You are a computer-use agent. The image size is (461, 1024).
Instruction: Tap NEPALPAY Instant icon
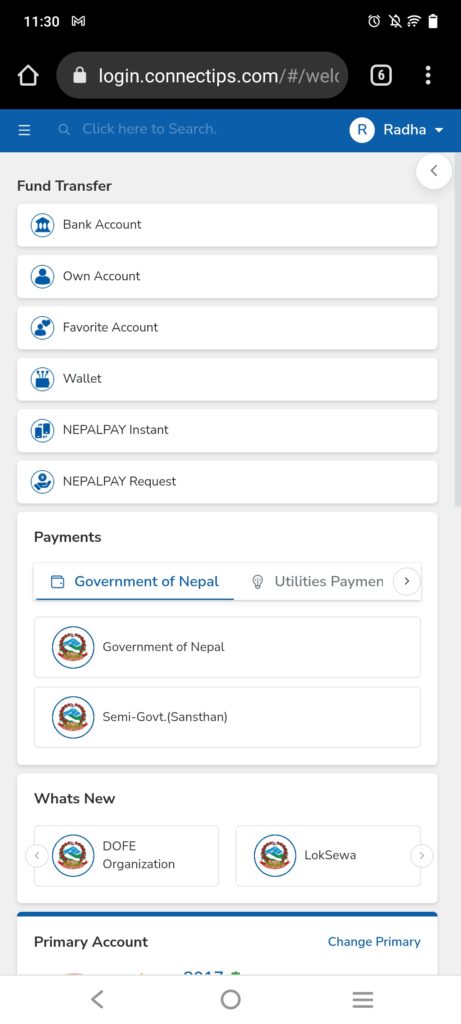tap(42, 430)
